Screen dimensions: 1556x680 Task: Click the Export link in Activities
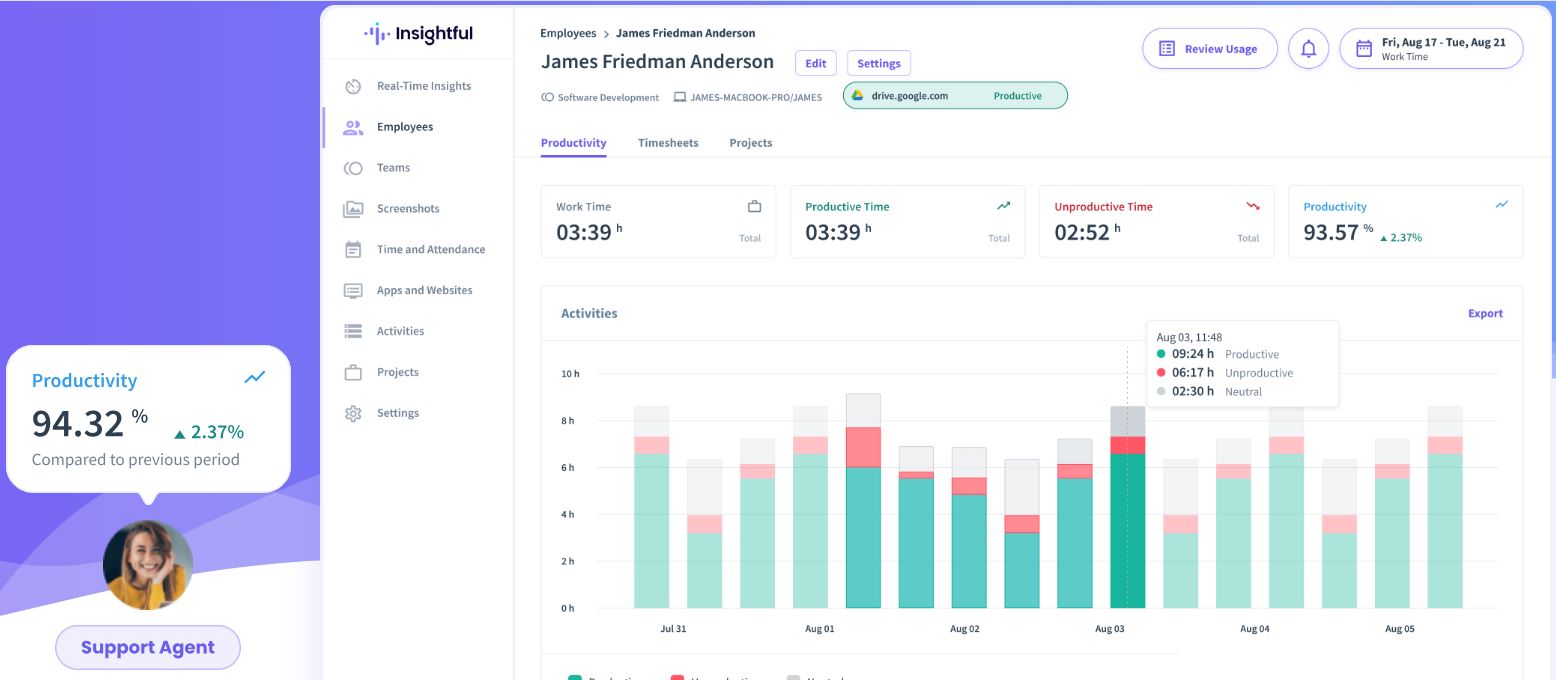tap(1485, 313)
